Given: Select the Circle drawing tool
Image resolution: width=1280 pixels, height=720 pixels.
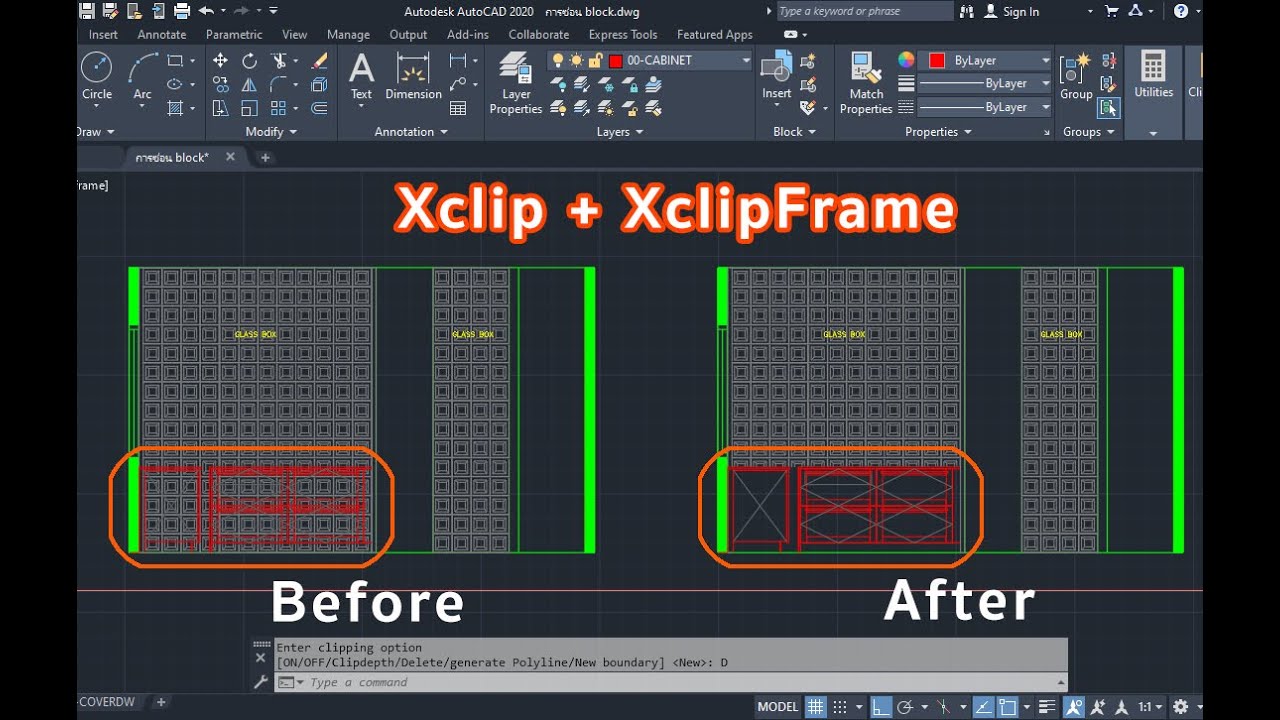Looking at the screenshot, I should click(96, 76).
